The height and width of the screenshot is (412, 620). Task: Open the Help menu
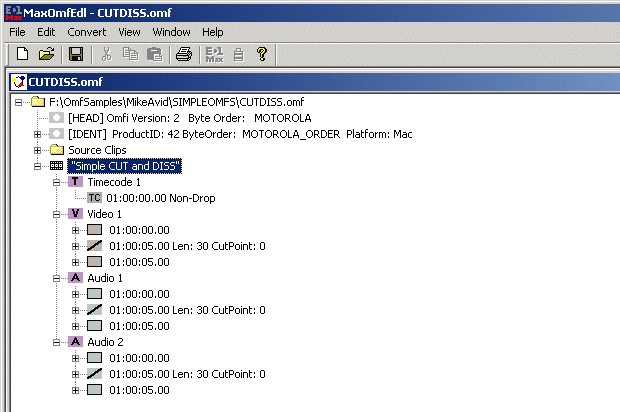click(213, 32)
